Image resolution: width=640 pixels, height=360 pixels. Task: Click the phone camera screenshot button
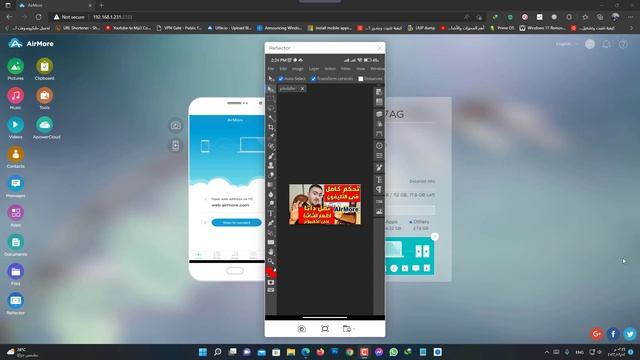pyautogui.click(x=176, y=126)
